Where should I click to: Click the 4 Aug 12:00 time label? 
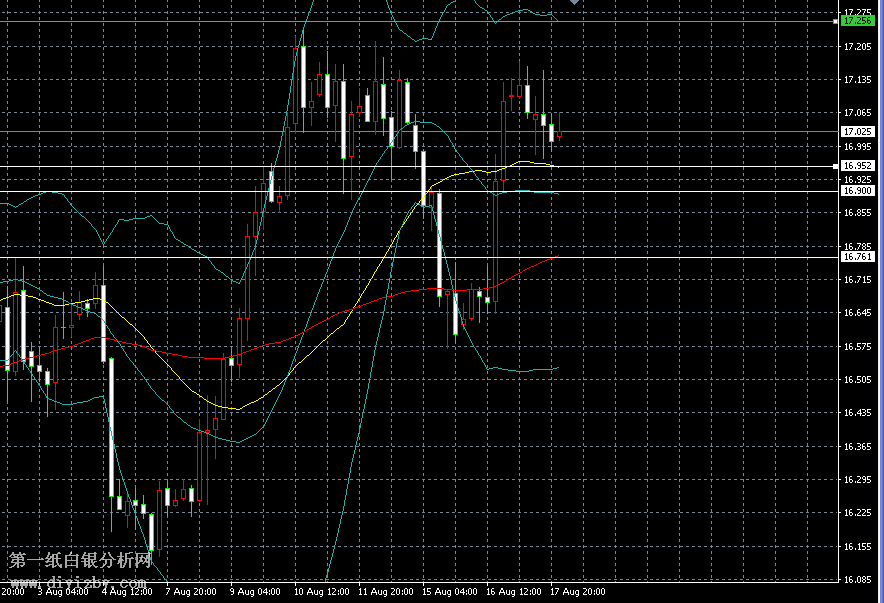127,592
